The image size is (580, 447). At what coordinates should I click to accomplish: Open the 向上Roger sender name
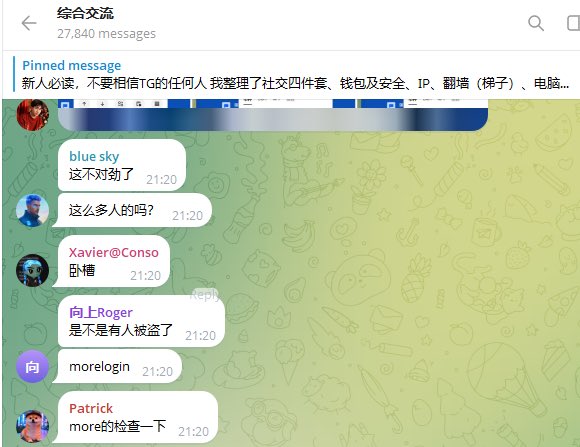(101, 313)
